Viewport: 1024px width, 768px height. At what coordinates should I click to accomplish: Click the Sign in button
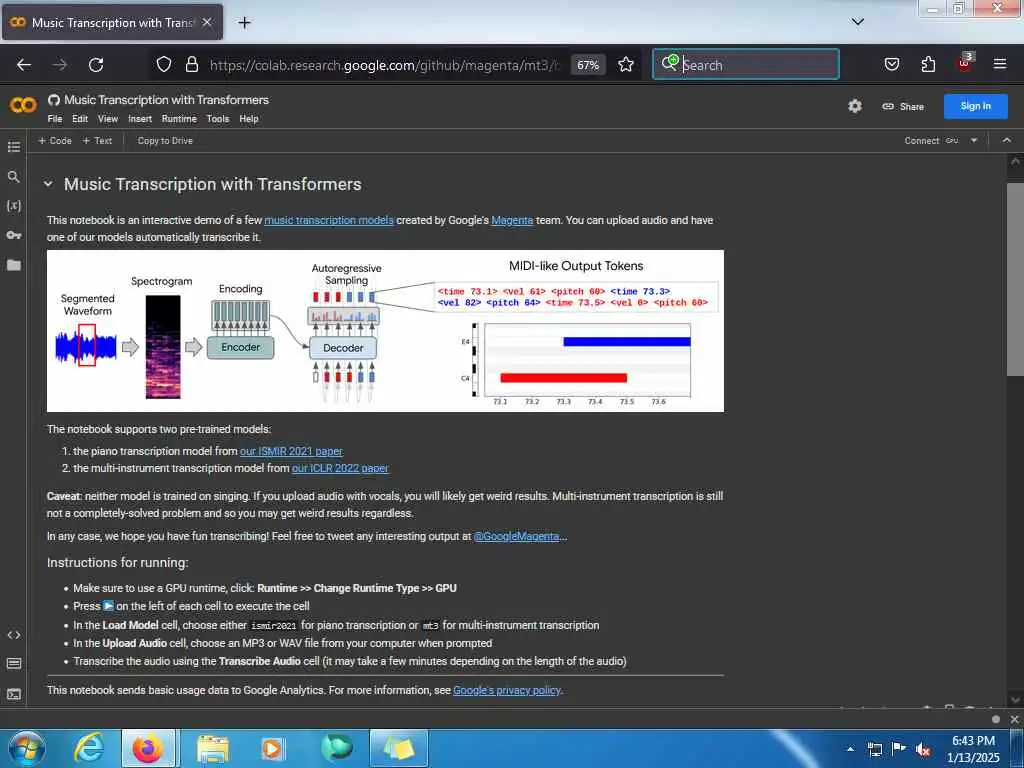click(975, 106)
